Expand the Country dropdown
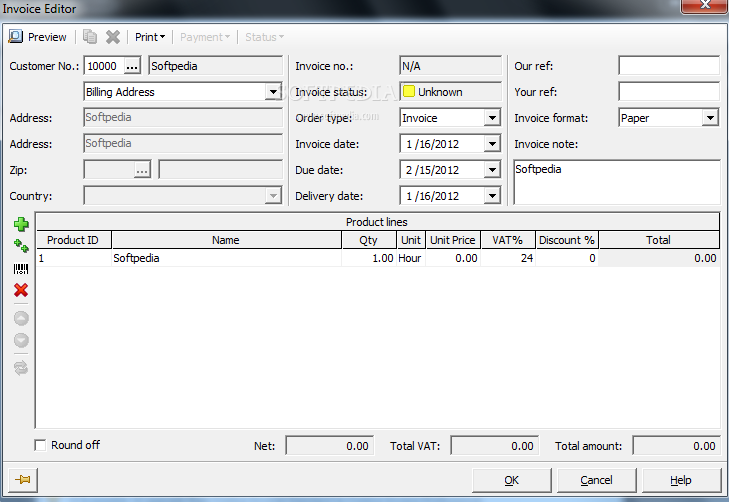 click(x=273, y=196)
